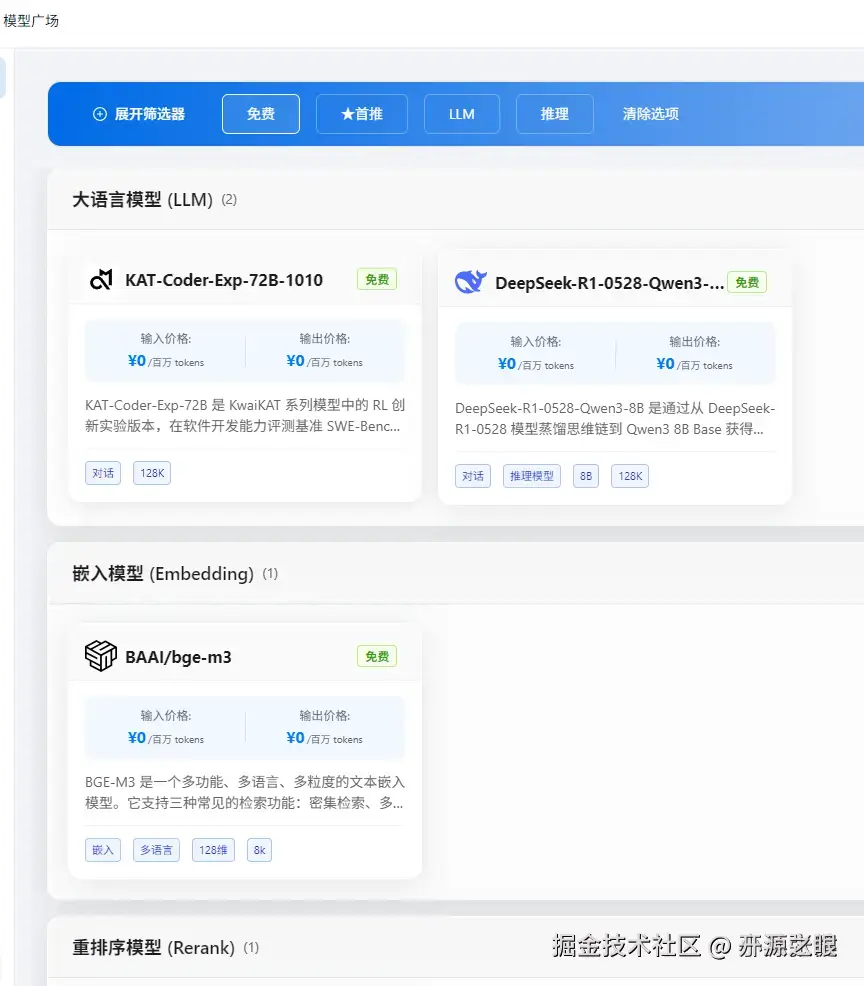
Task: Click the 免费 badge on DeepSeek card
Action: pos(747,282)
